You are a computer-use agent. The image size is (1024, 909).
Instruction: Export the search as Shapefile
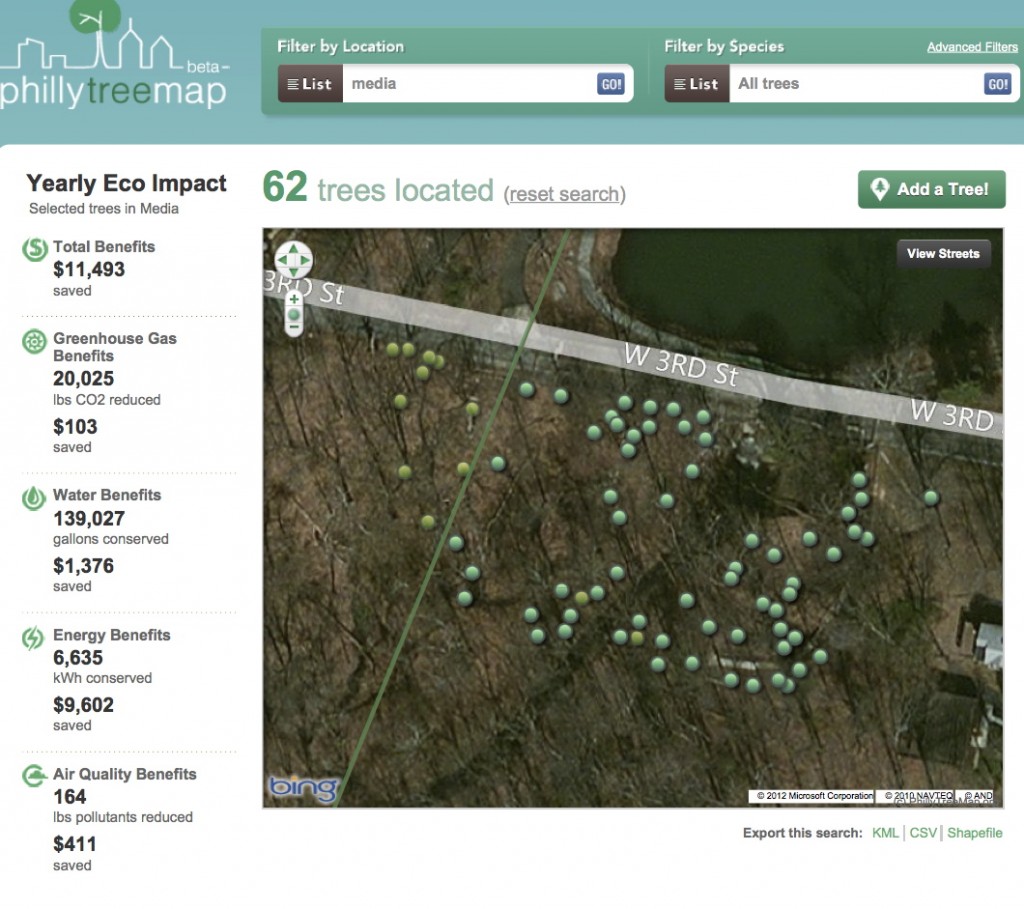[x=974, y=833]
